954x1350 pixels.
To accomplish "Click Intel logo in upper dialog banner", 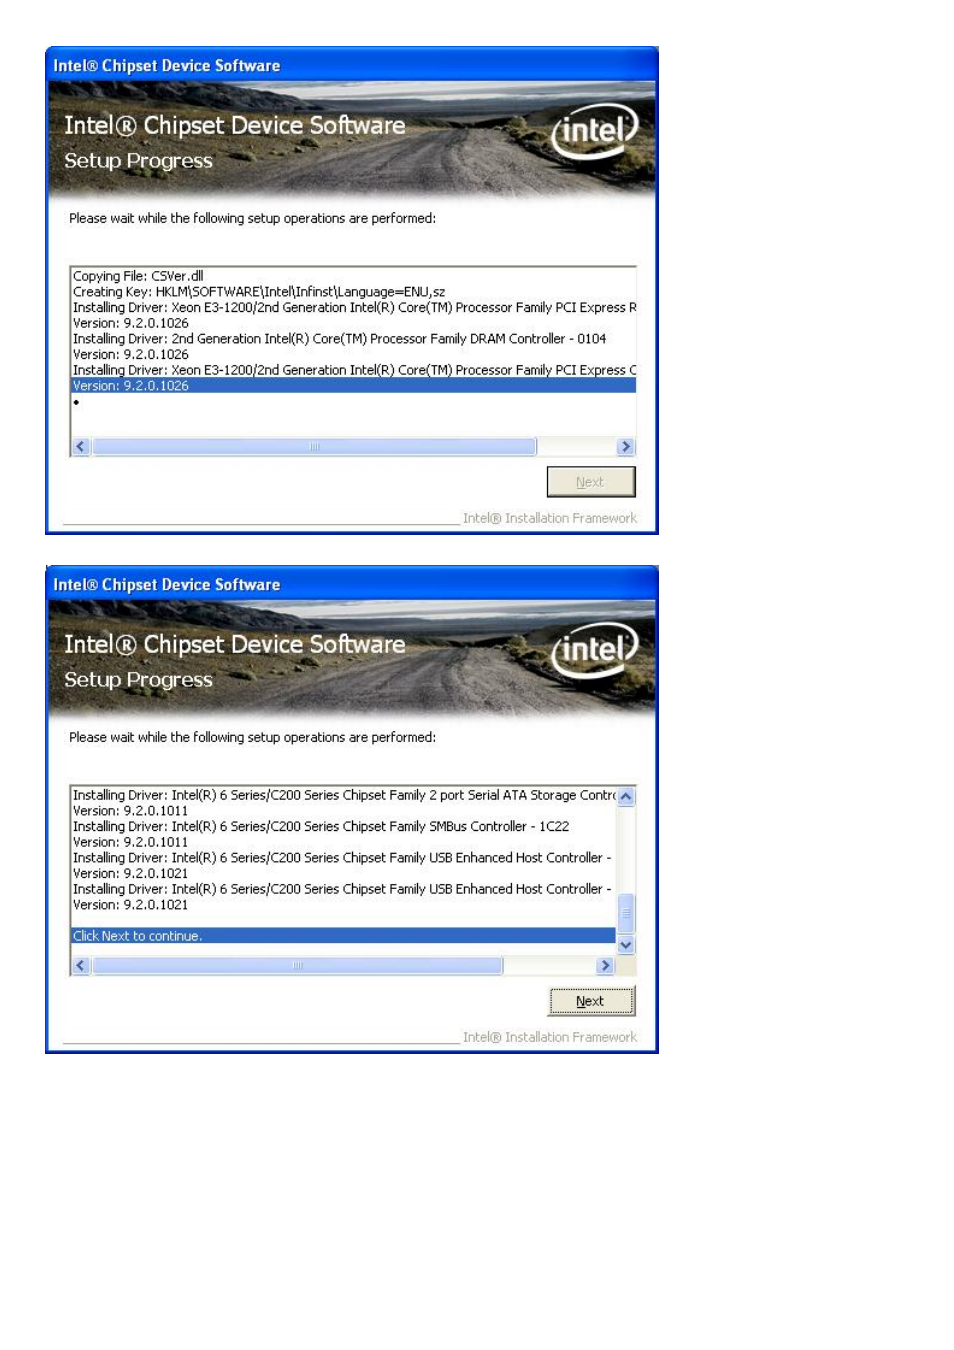I will 594,132.
